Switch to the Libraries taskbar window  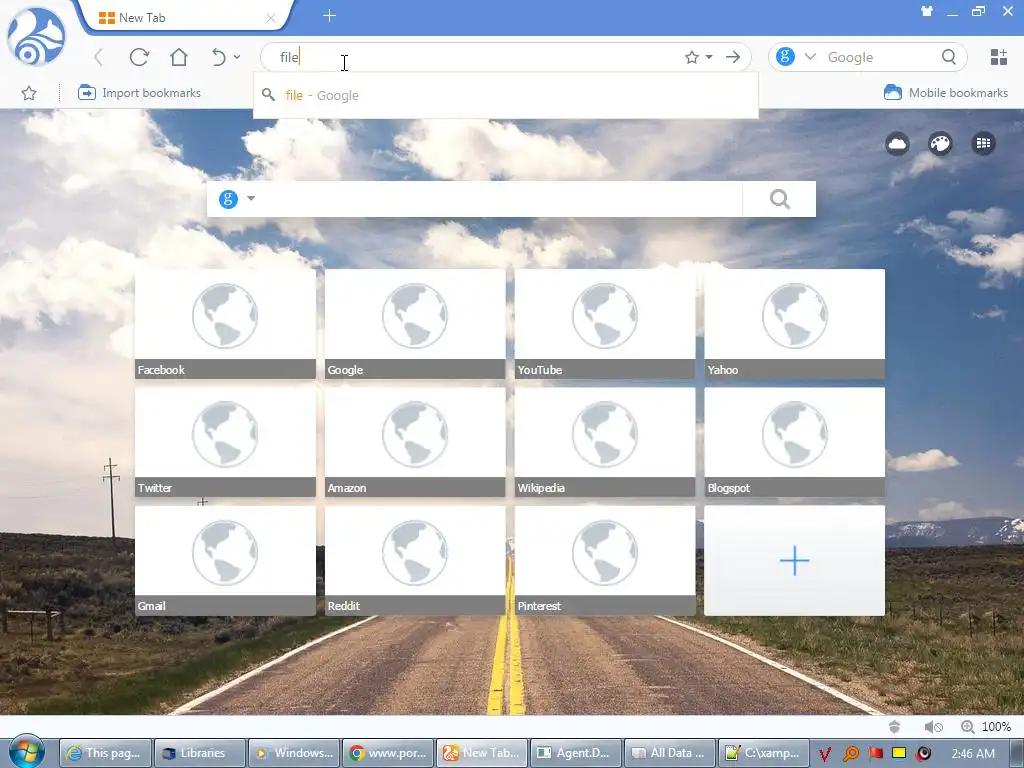point(199,753)
